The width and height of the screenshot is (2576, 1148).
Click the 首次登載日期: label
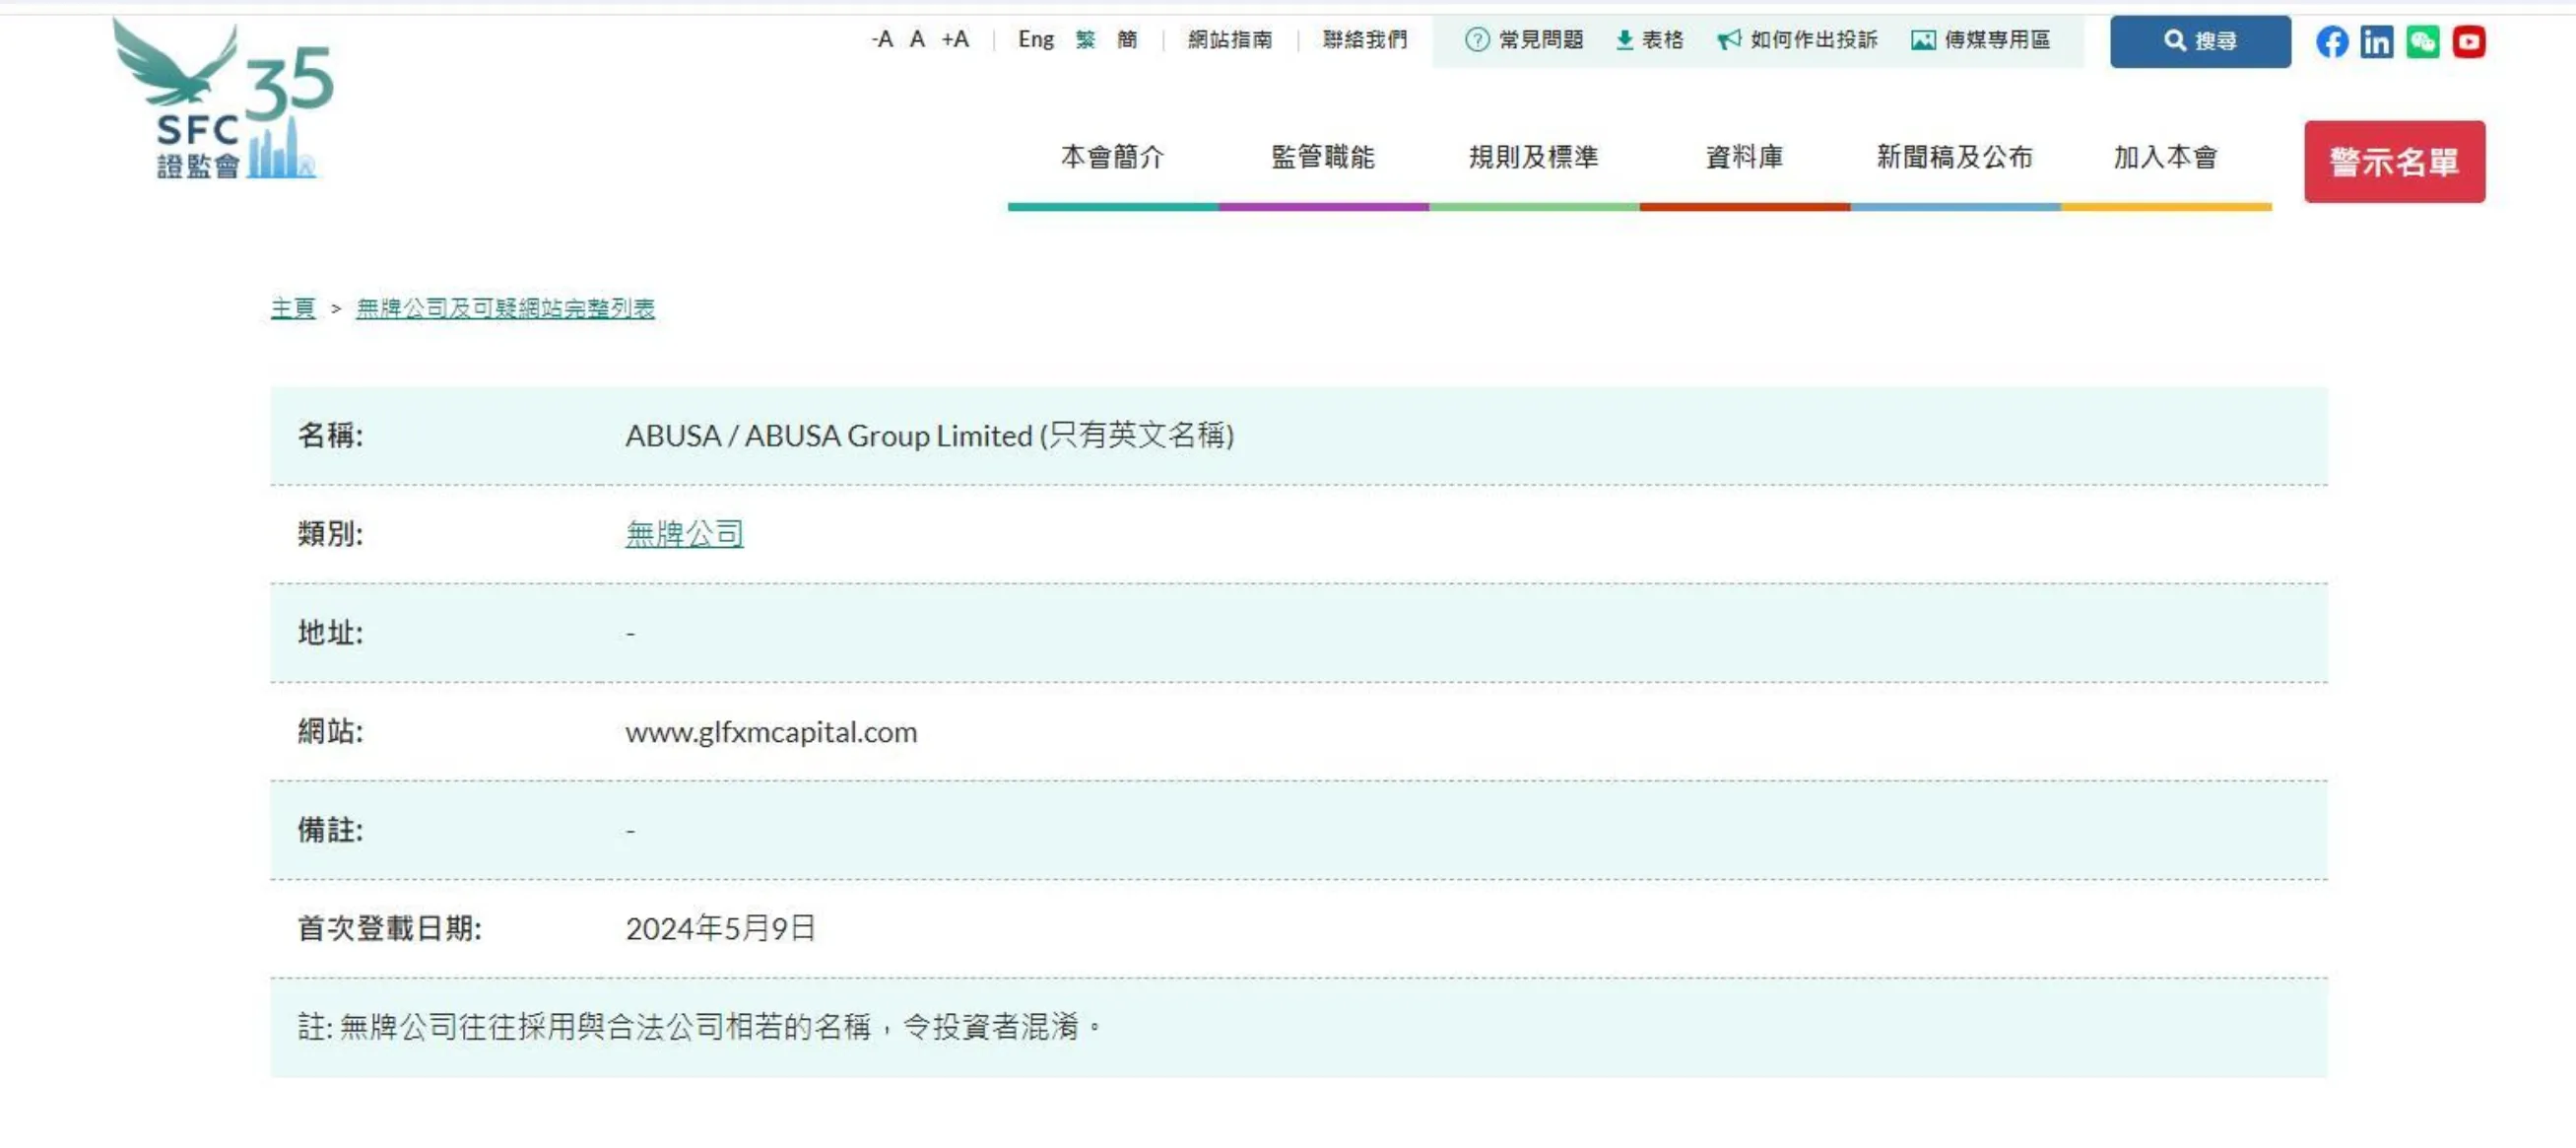pos(389,929)
